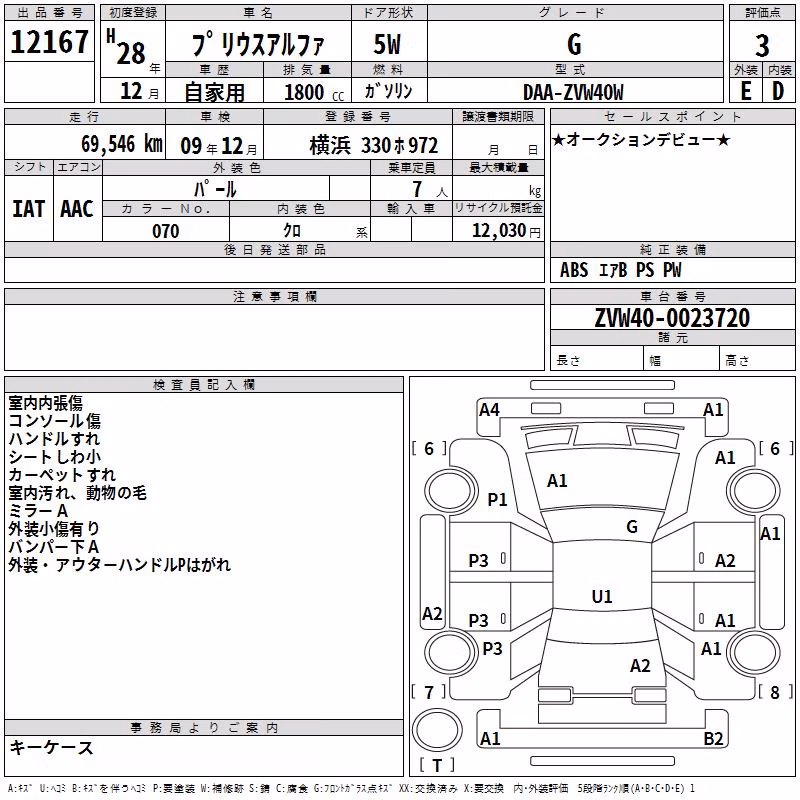Select office notice キーケース
Screen dimensions: 800x800
pyautogui.click(x=52, y=748)
